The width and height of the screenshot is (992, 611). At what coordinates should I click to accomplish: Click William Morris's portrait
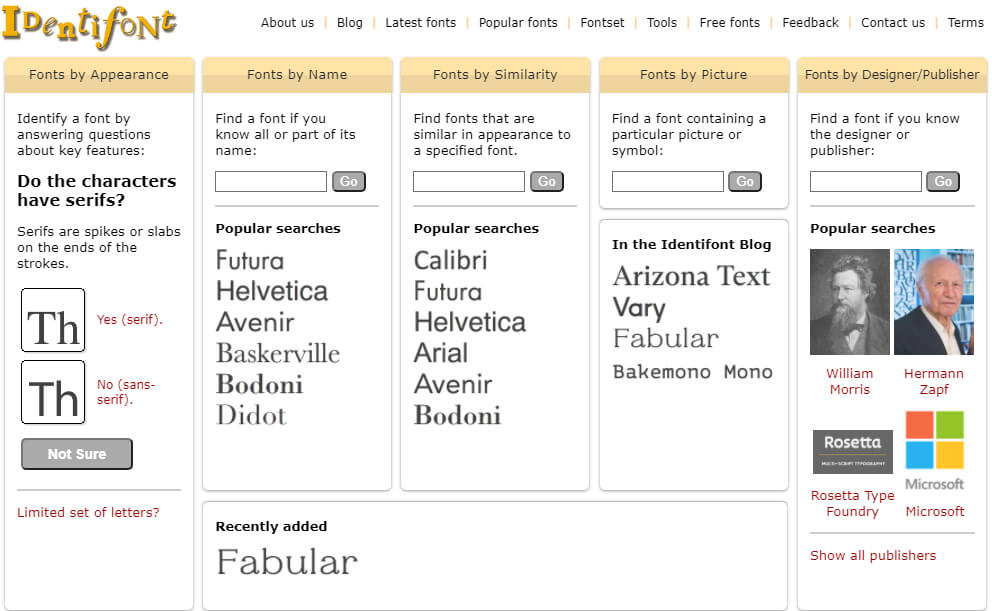coord(849,301)
